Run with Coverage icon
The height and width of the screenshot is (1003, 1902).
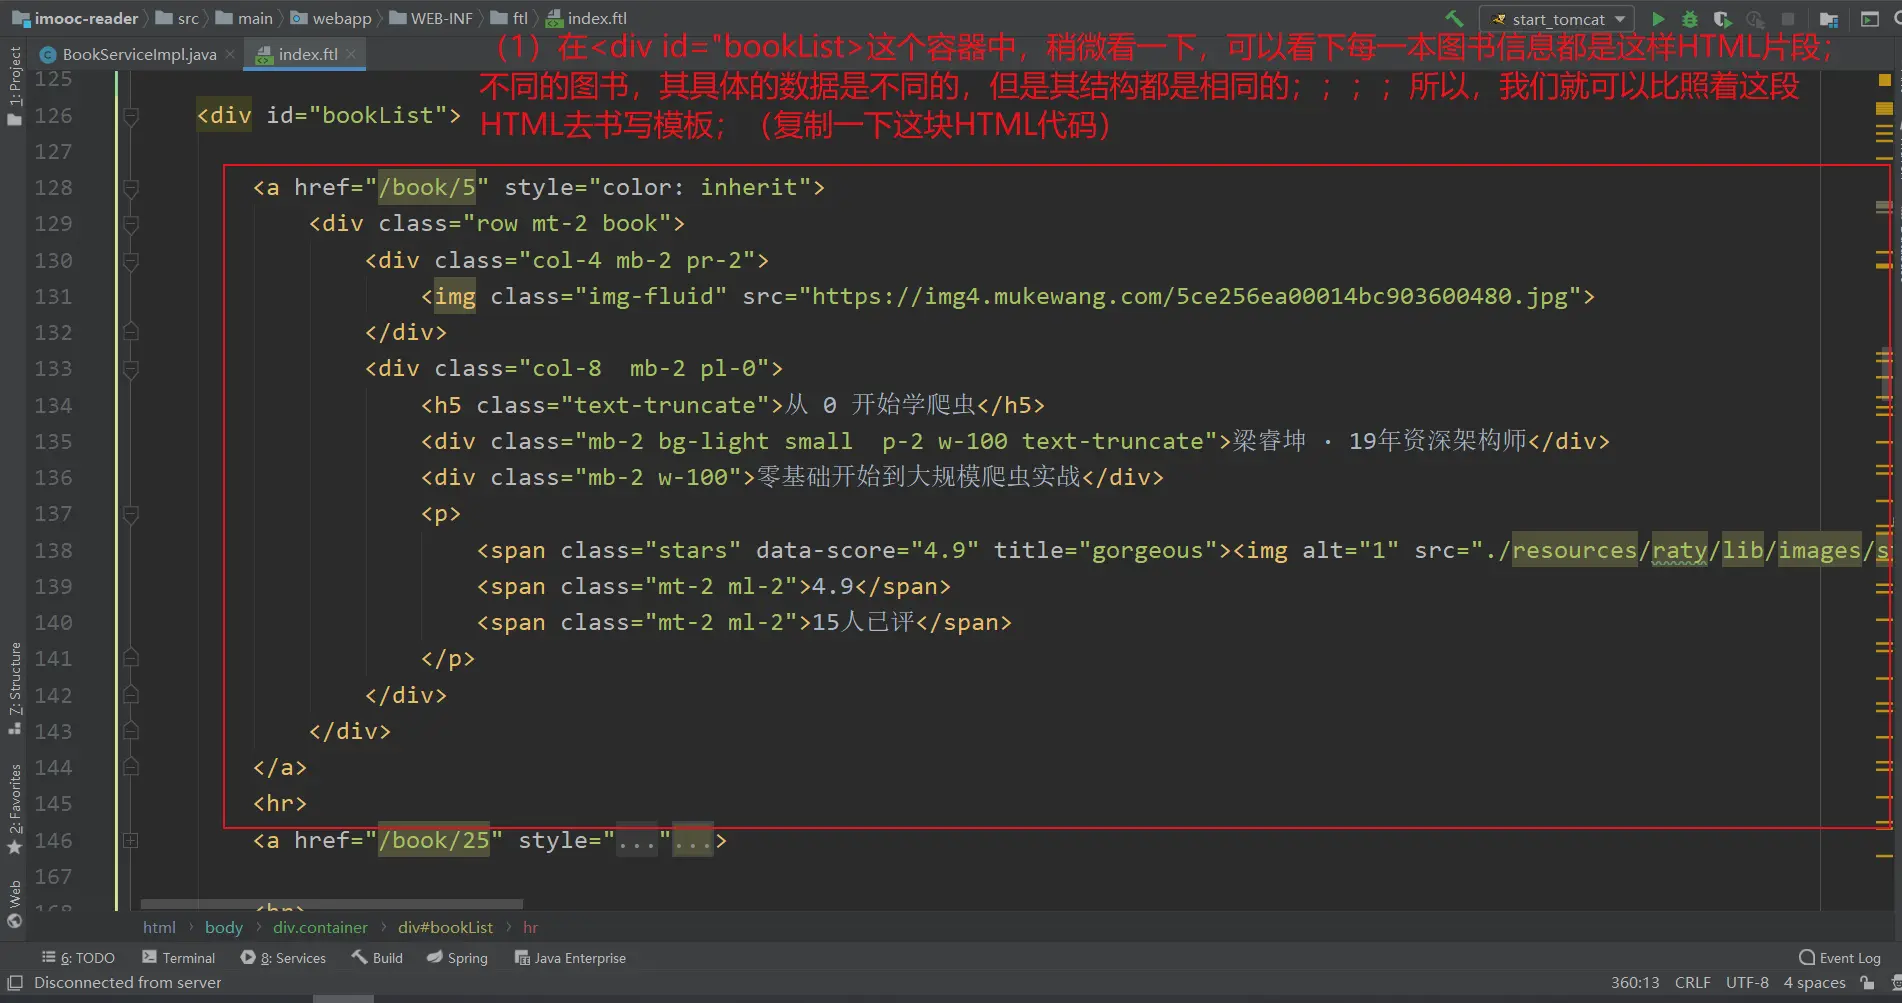tap(1722, 19)
